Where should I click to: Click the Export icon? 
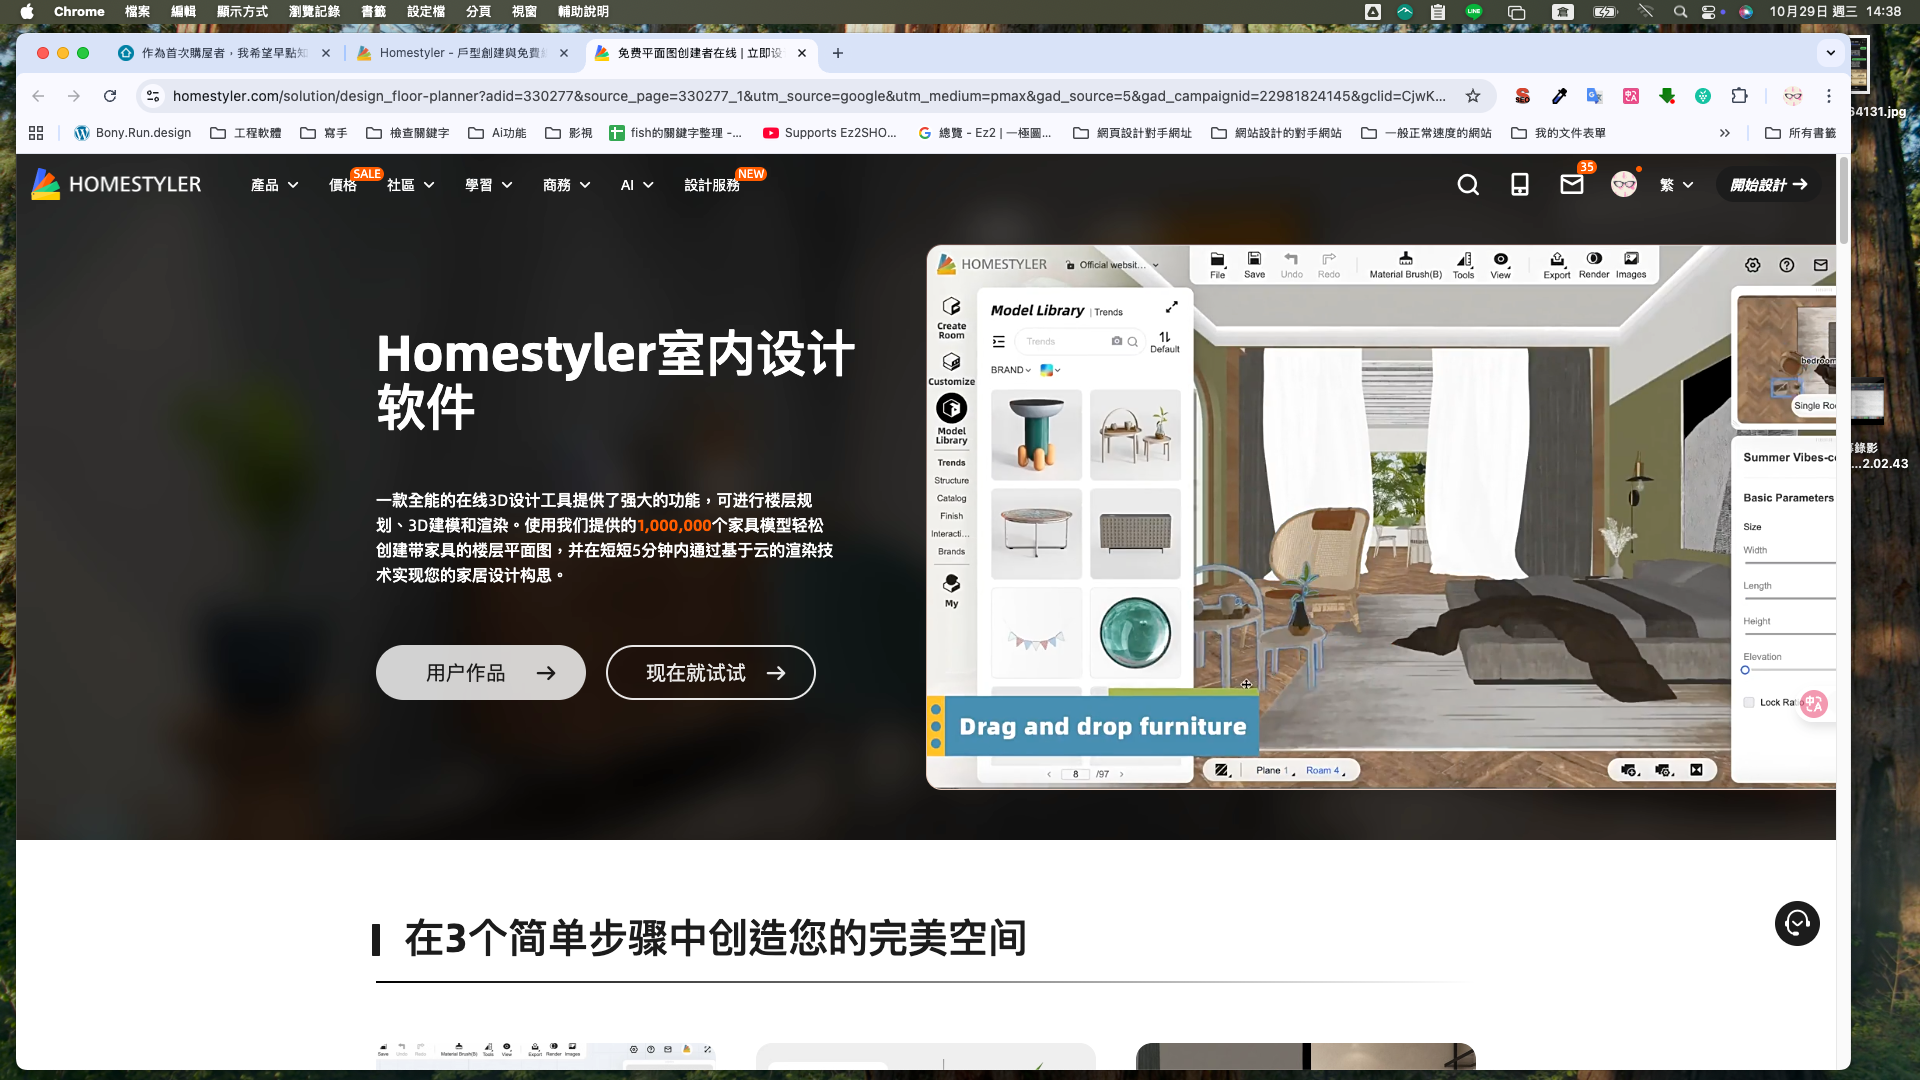(x=1557, y=265)
